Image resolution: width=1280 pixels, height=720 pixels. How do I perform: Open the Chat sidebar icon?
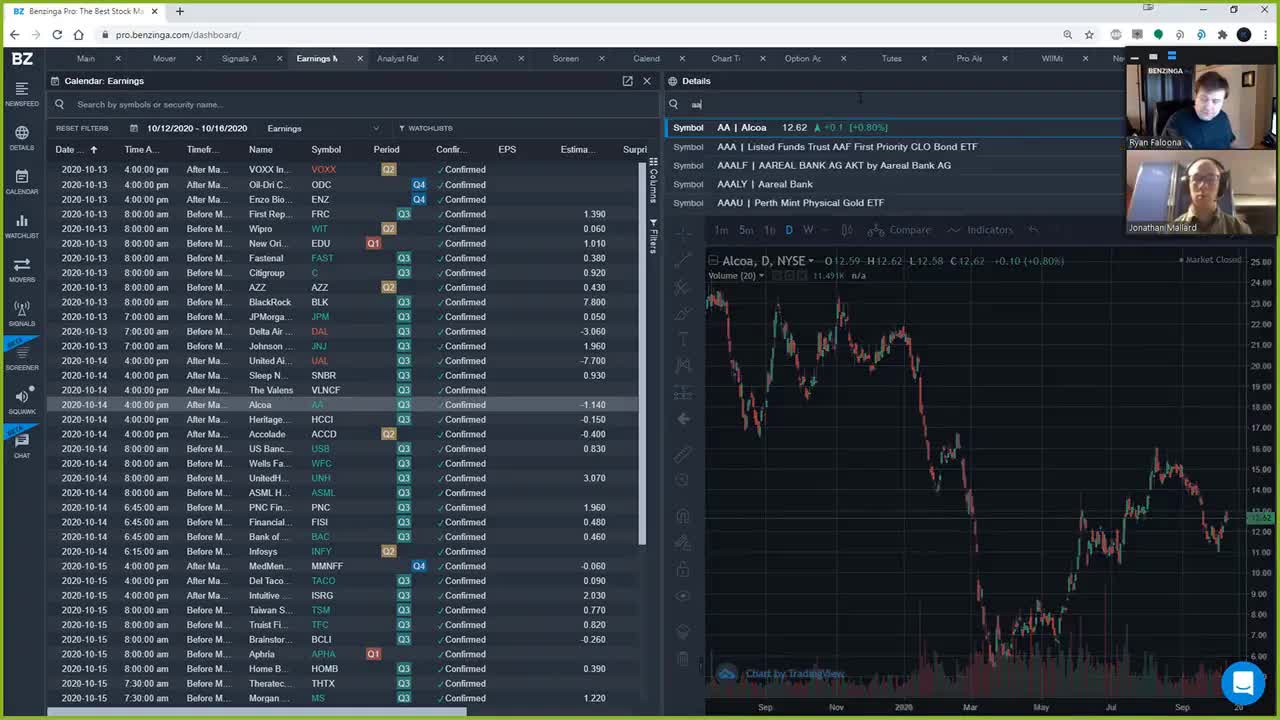tap(22, 445)
